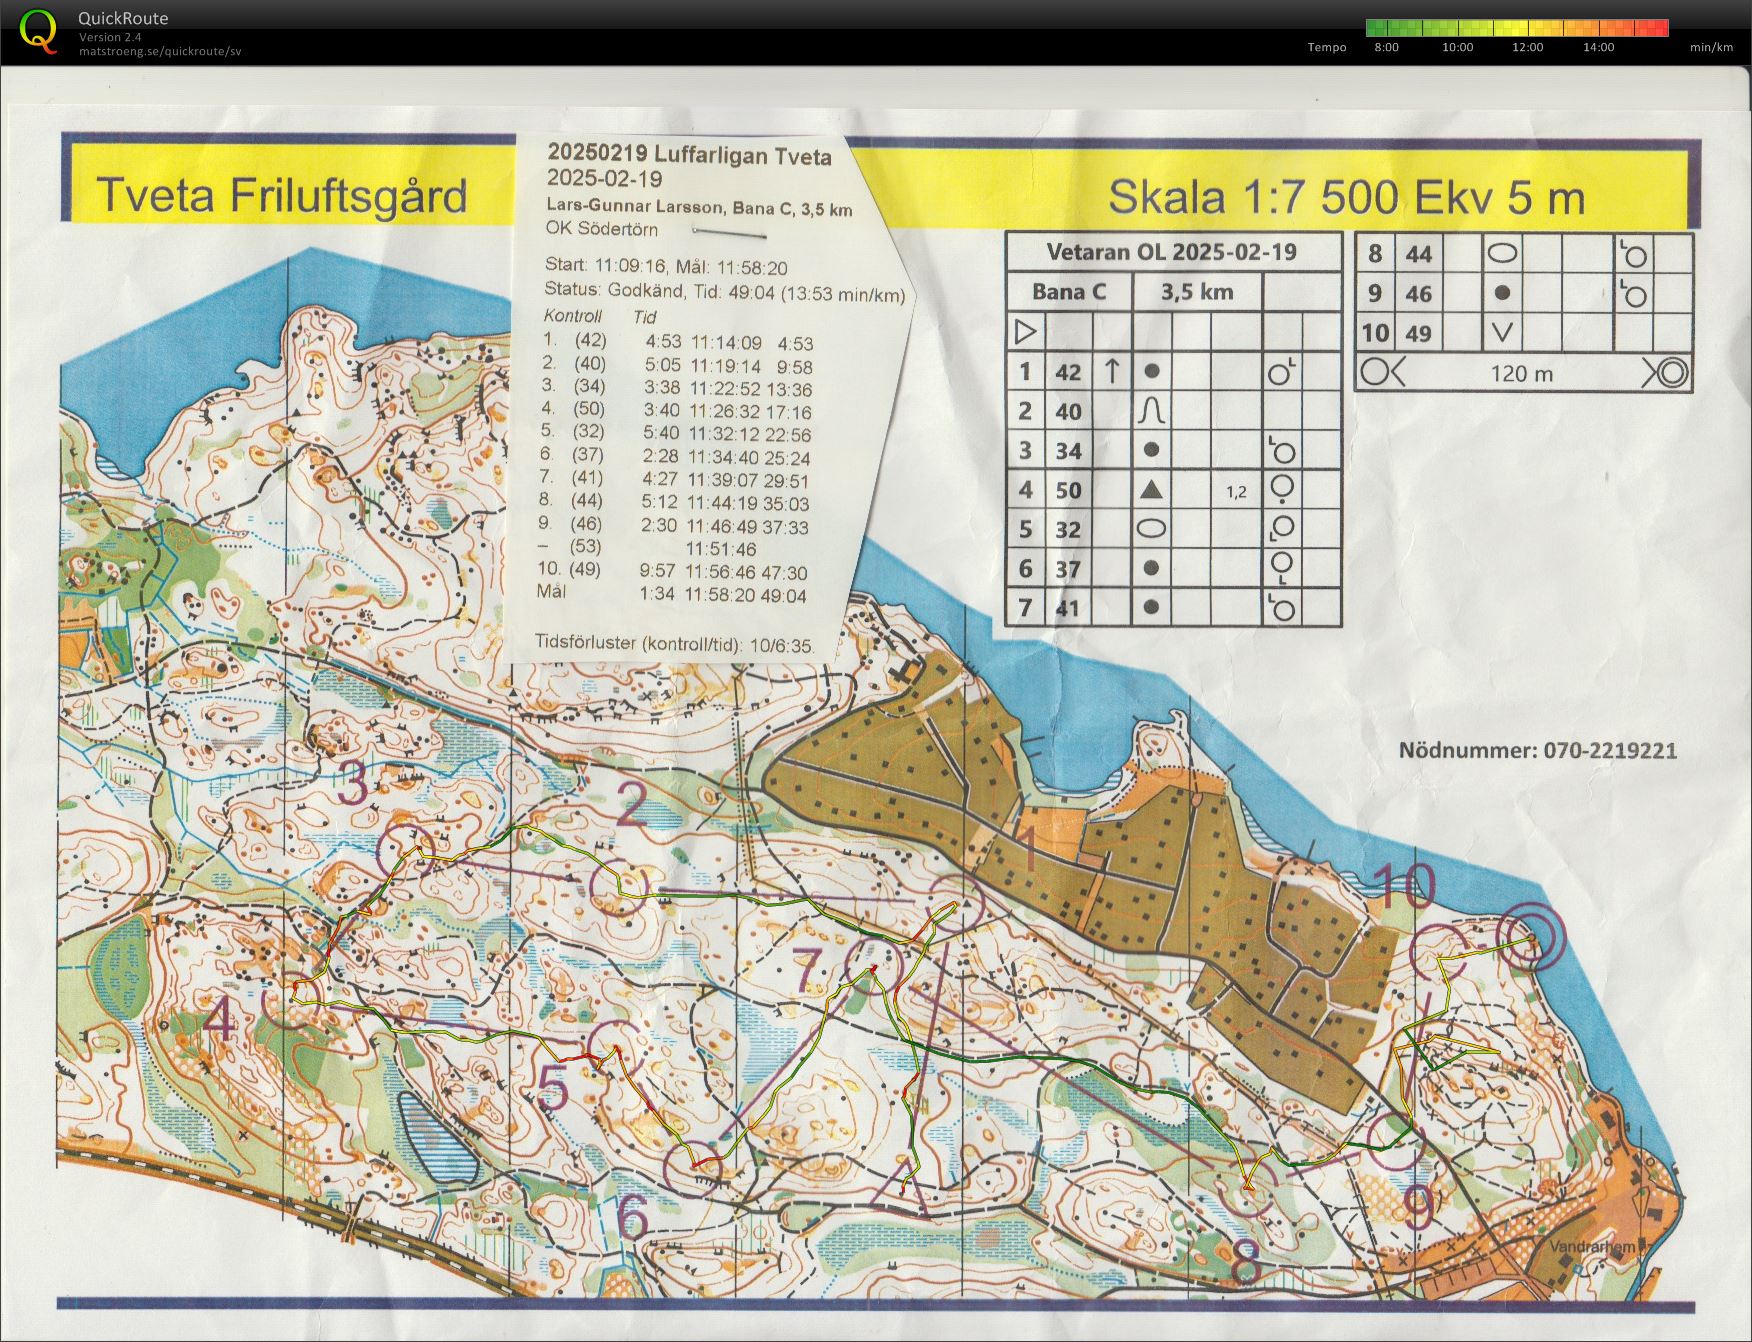Click the Tempo green-to-red color scale
The image size is (1752, 1342).
pyautogui.click(x=1517, y=28)
